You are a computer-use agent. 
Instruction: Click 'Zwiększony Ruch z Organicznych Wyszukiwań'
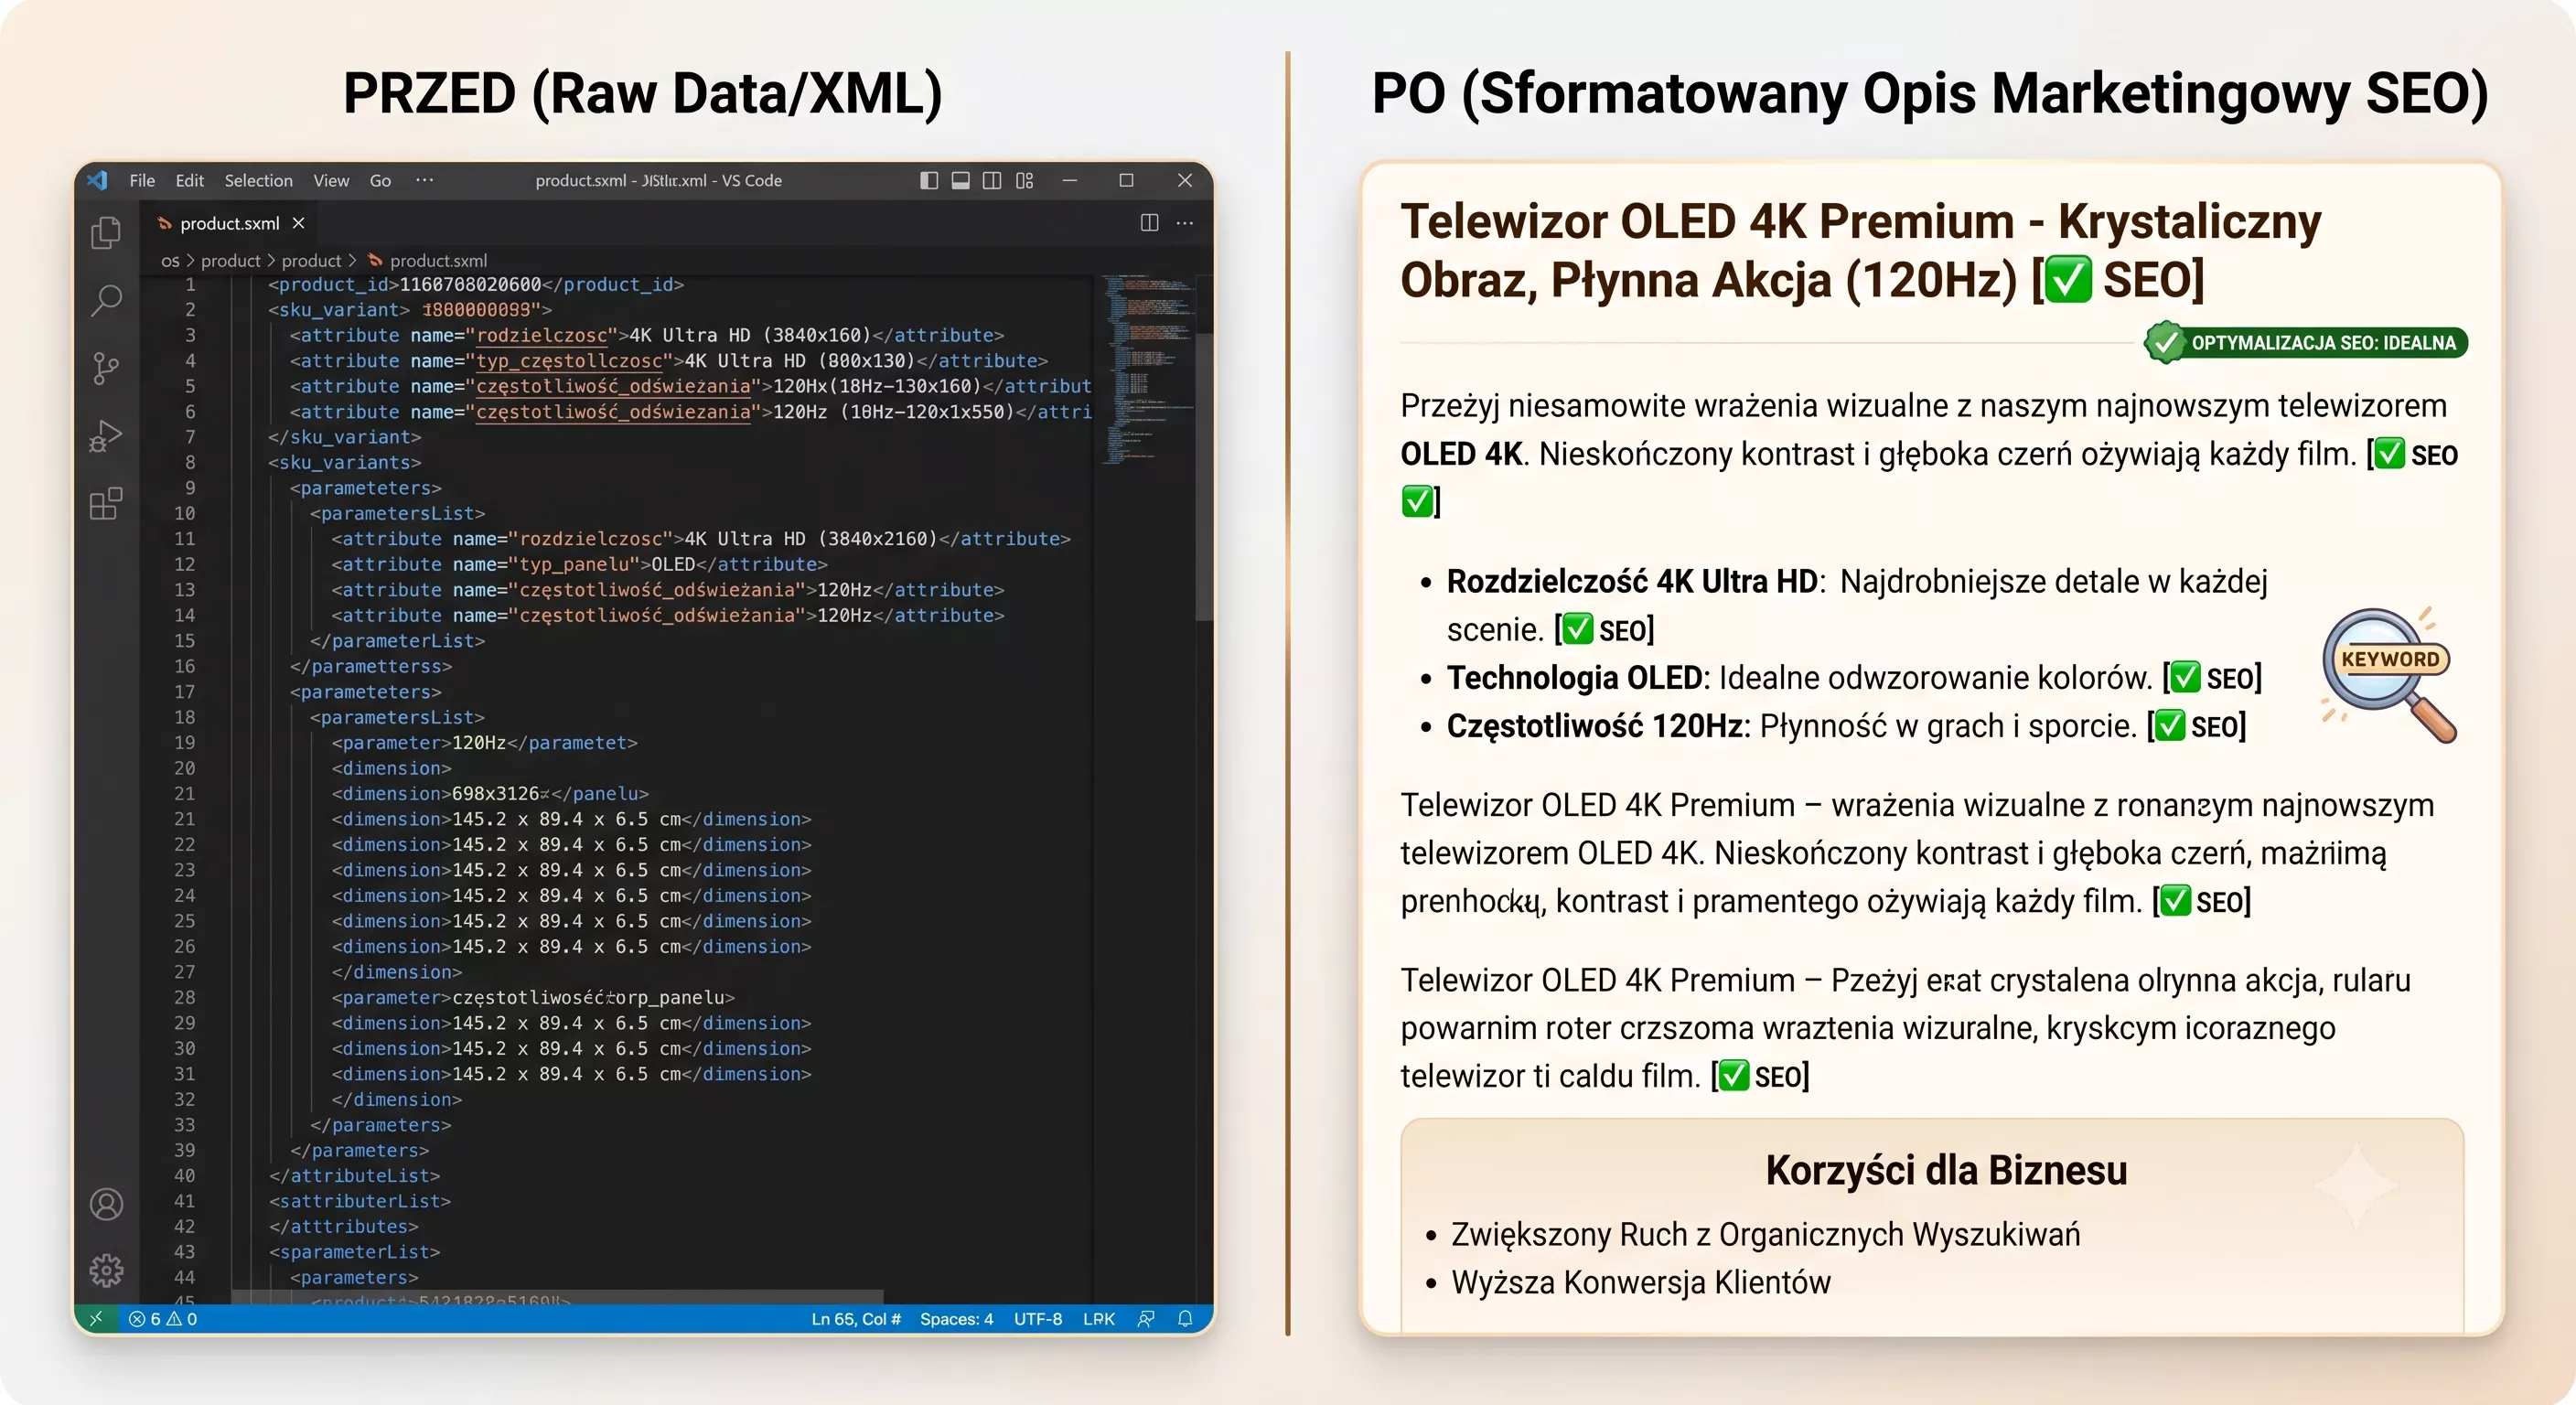1765,1235
